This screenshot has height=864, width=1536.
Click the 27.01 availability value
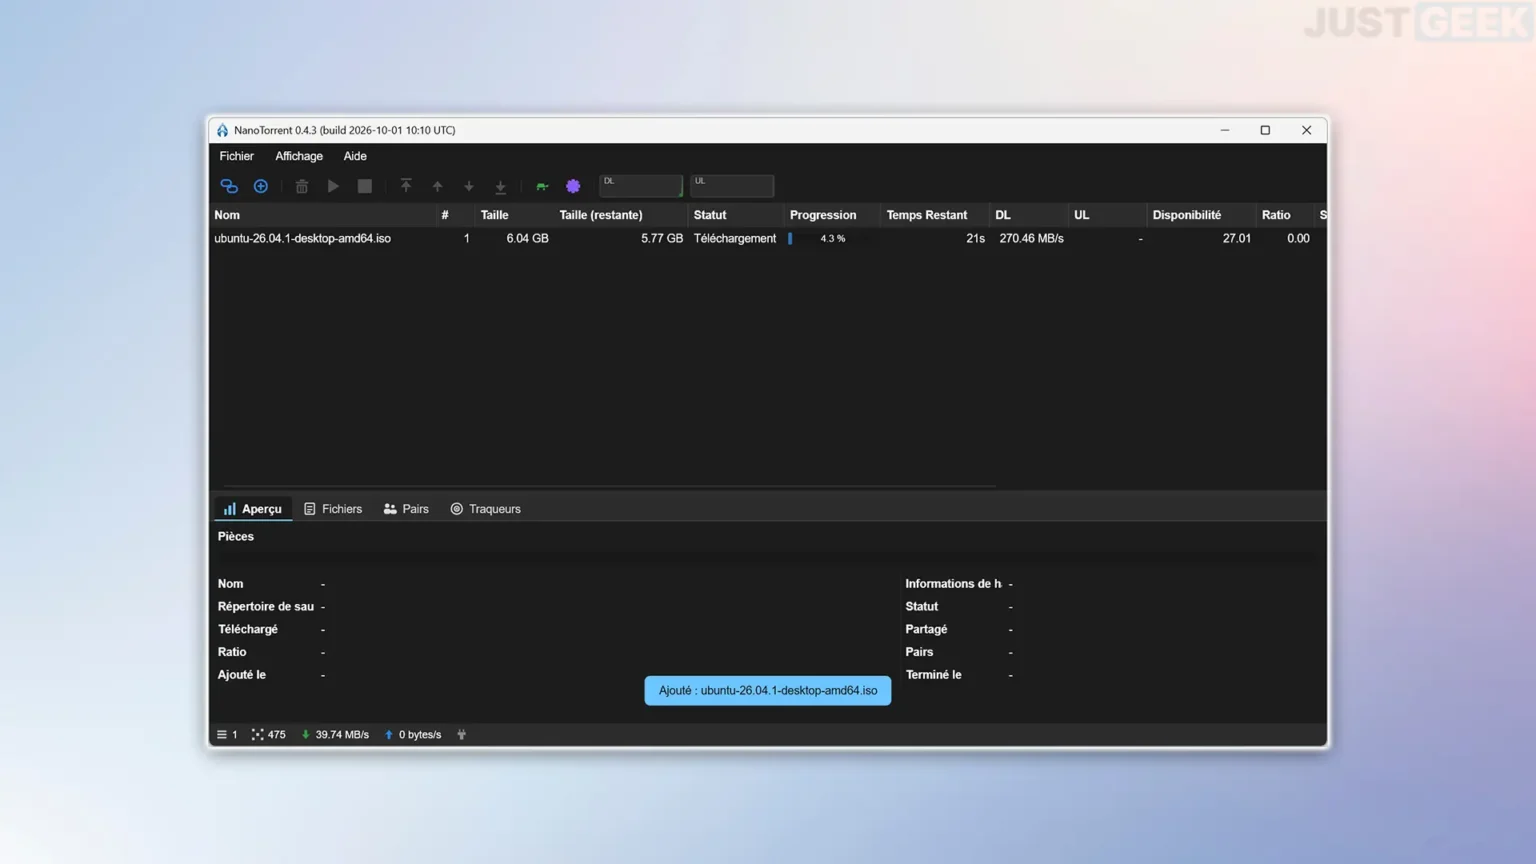pos(1236,239)
